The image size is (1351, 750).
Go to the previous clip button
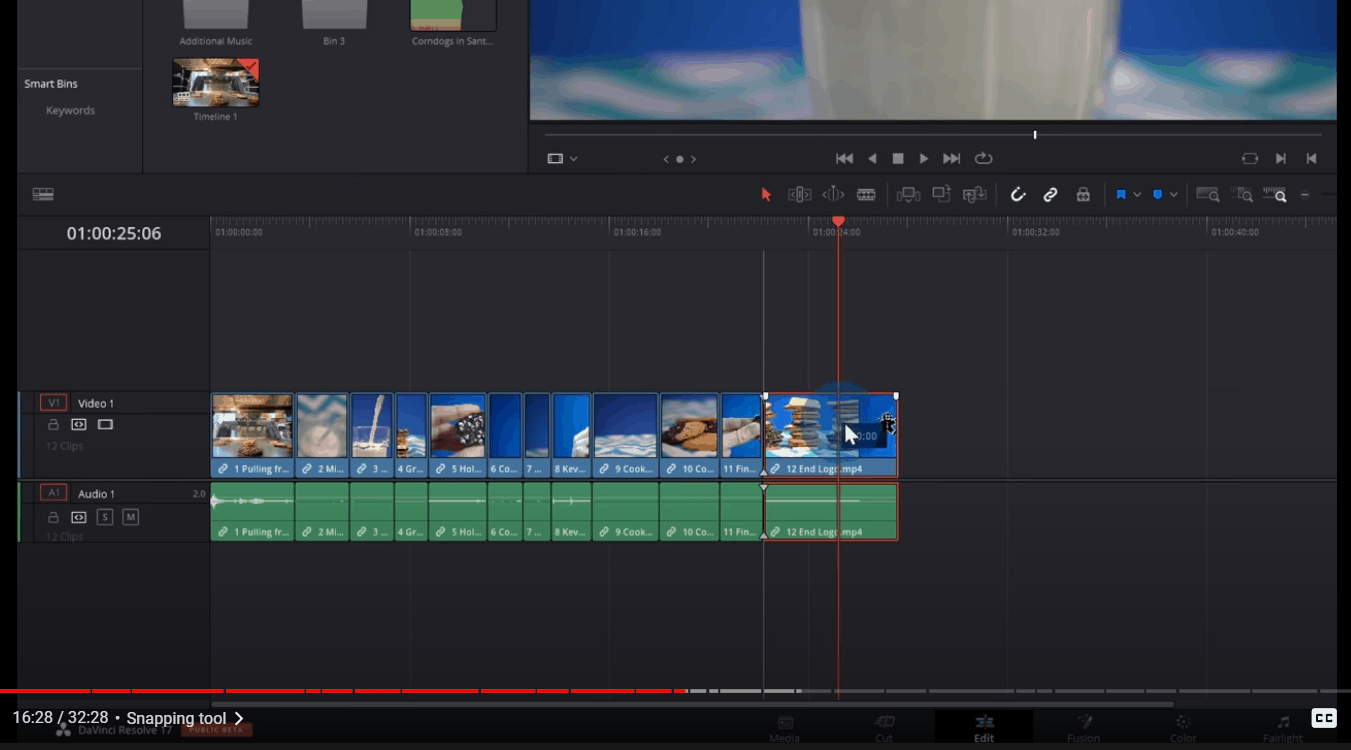click(x=1311, y=159)
